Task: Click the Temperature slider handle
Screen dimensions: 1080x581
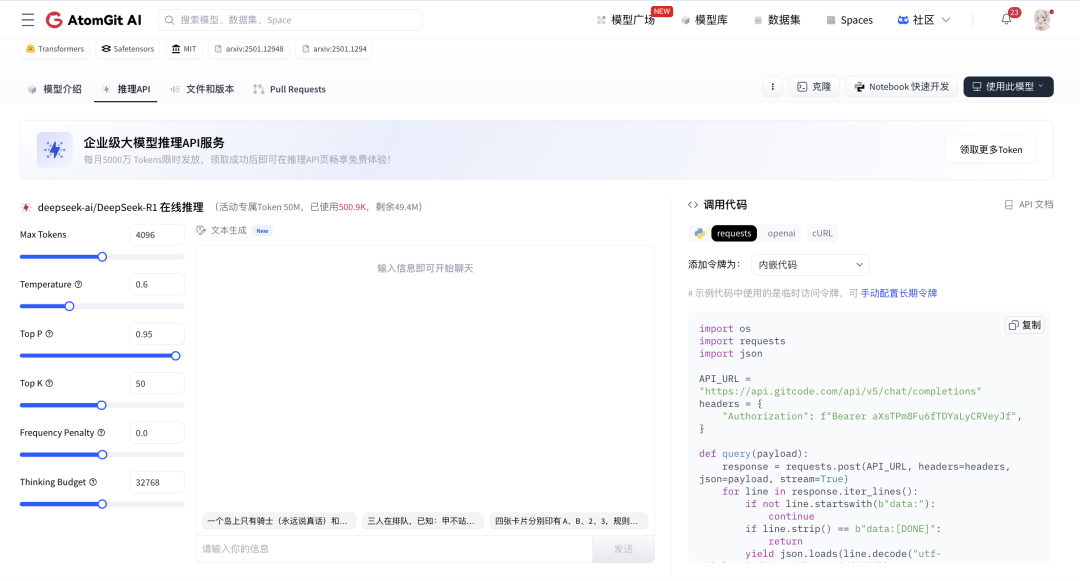Action: [x=69, y=306]
